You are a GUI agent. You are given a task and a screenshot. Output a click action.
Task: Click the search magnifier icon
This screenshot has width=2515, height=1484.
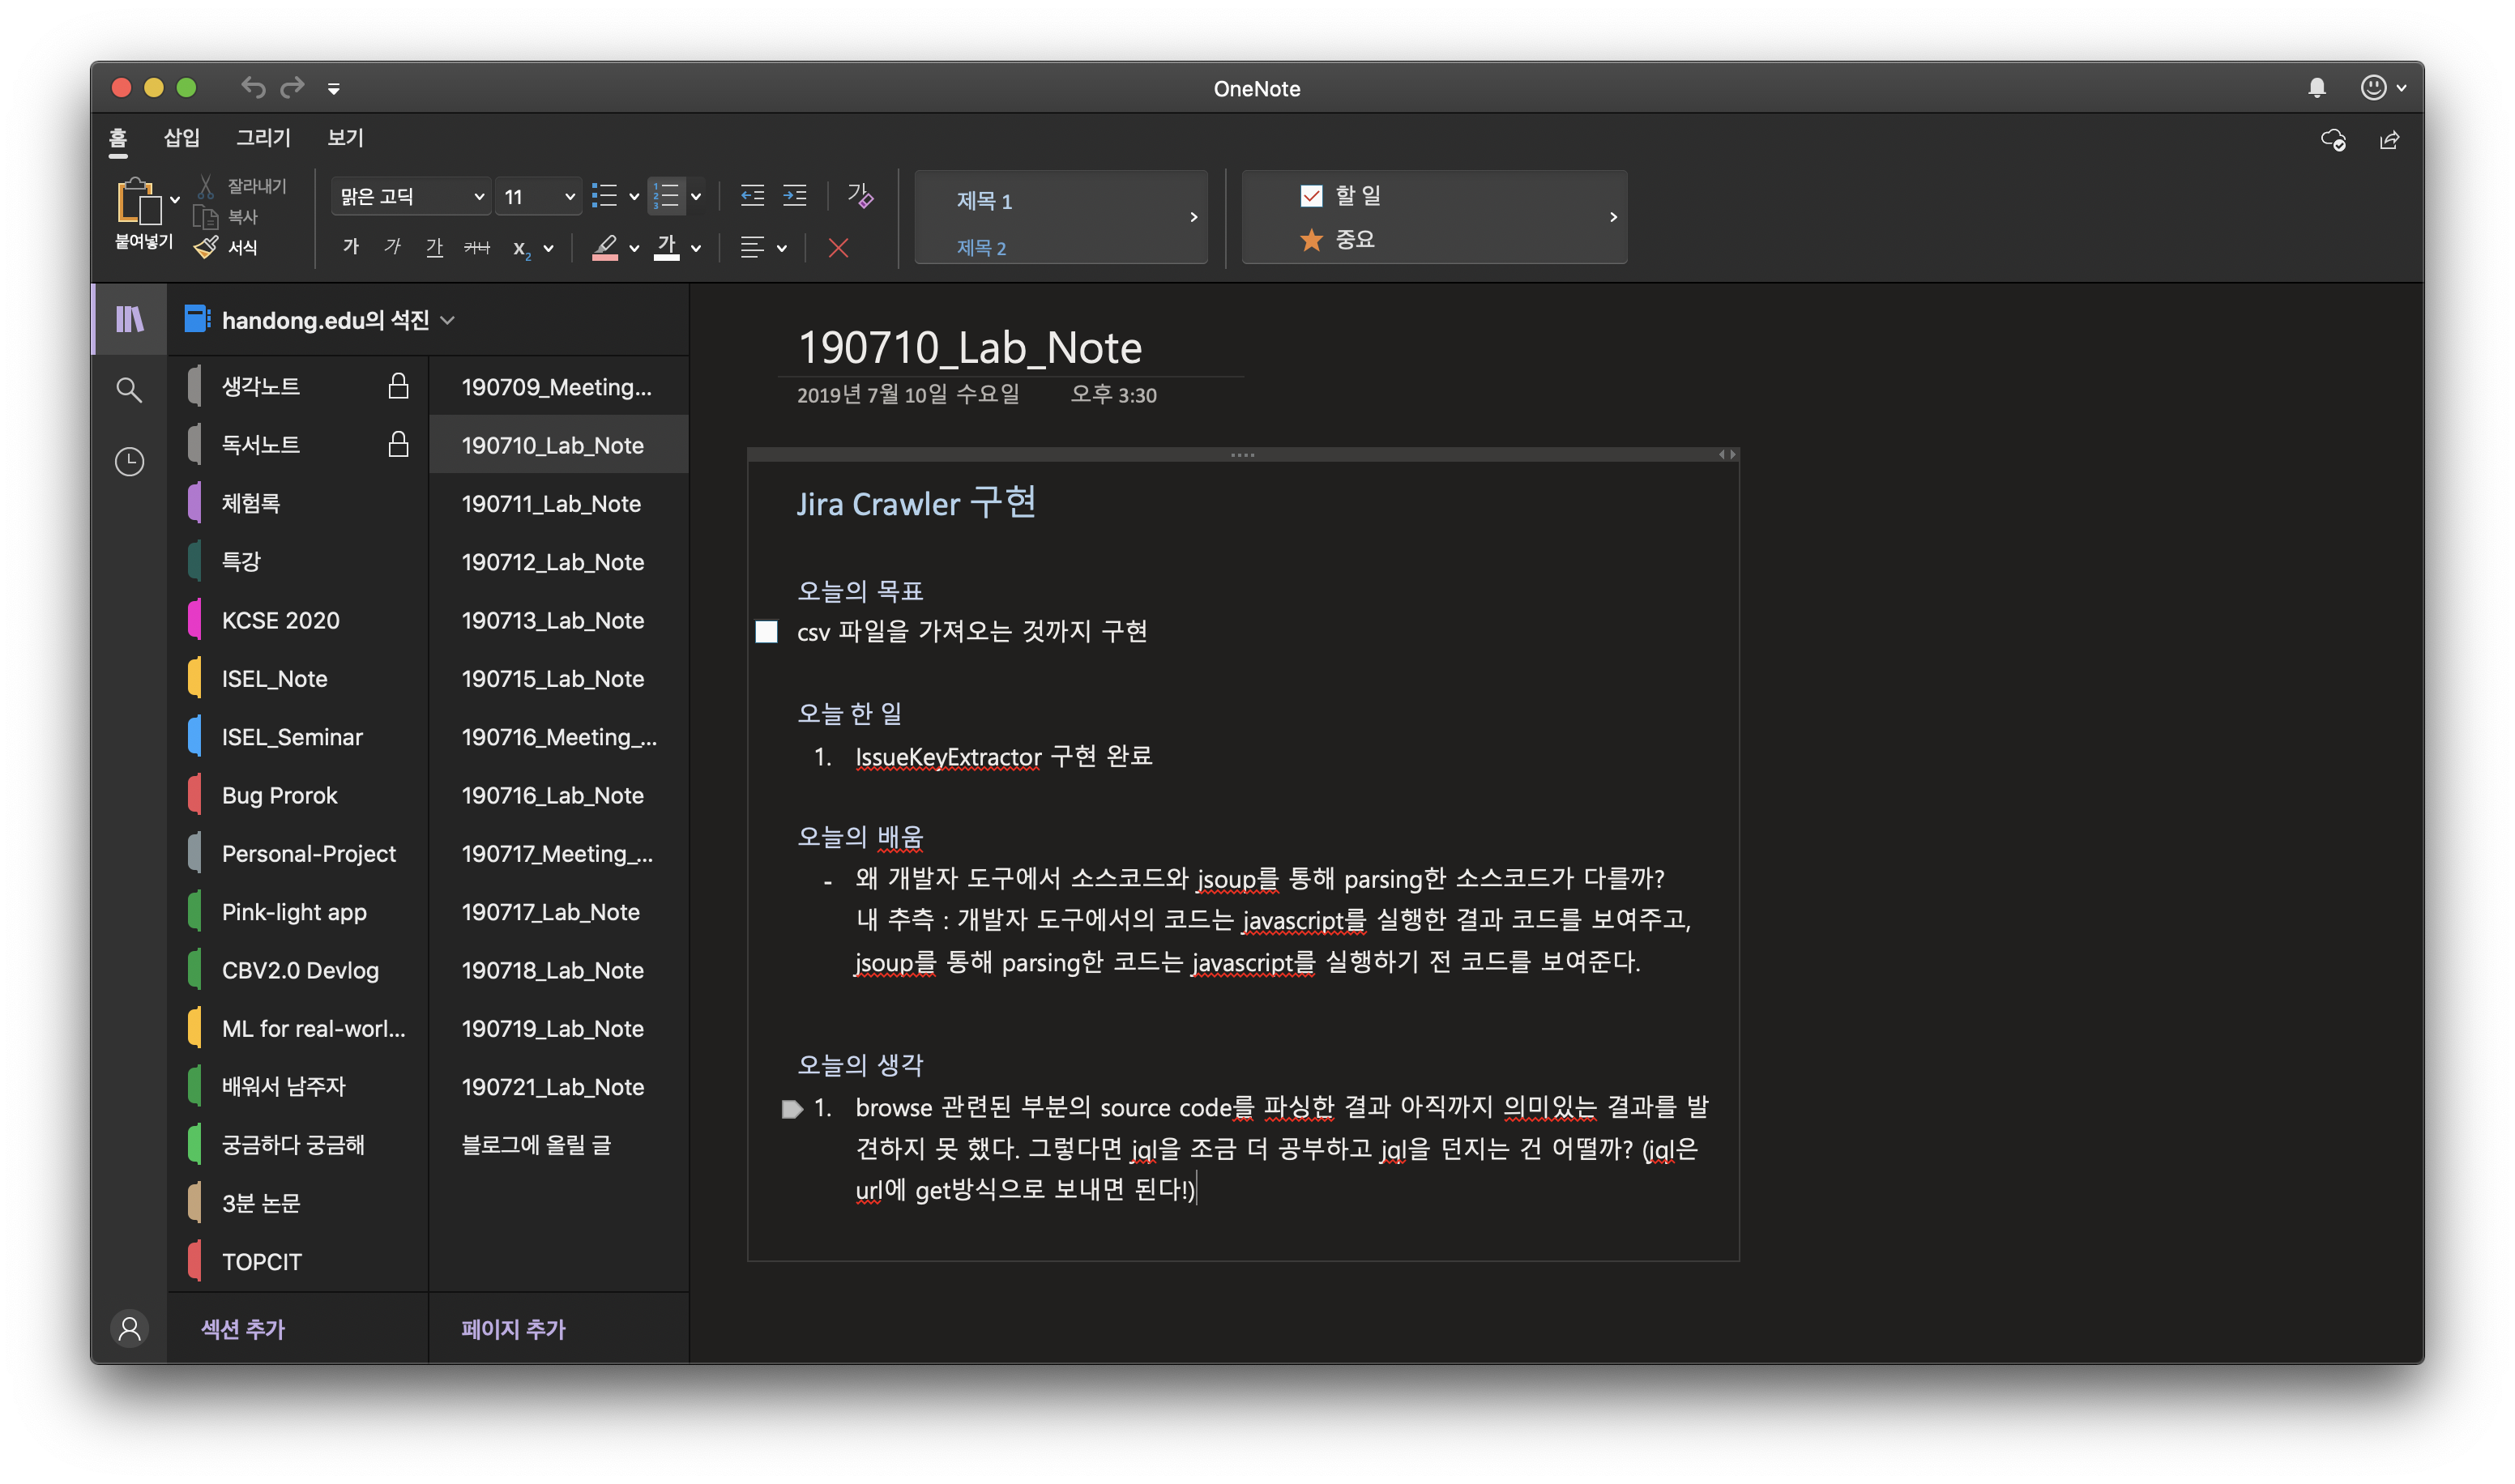coord(129,389)
